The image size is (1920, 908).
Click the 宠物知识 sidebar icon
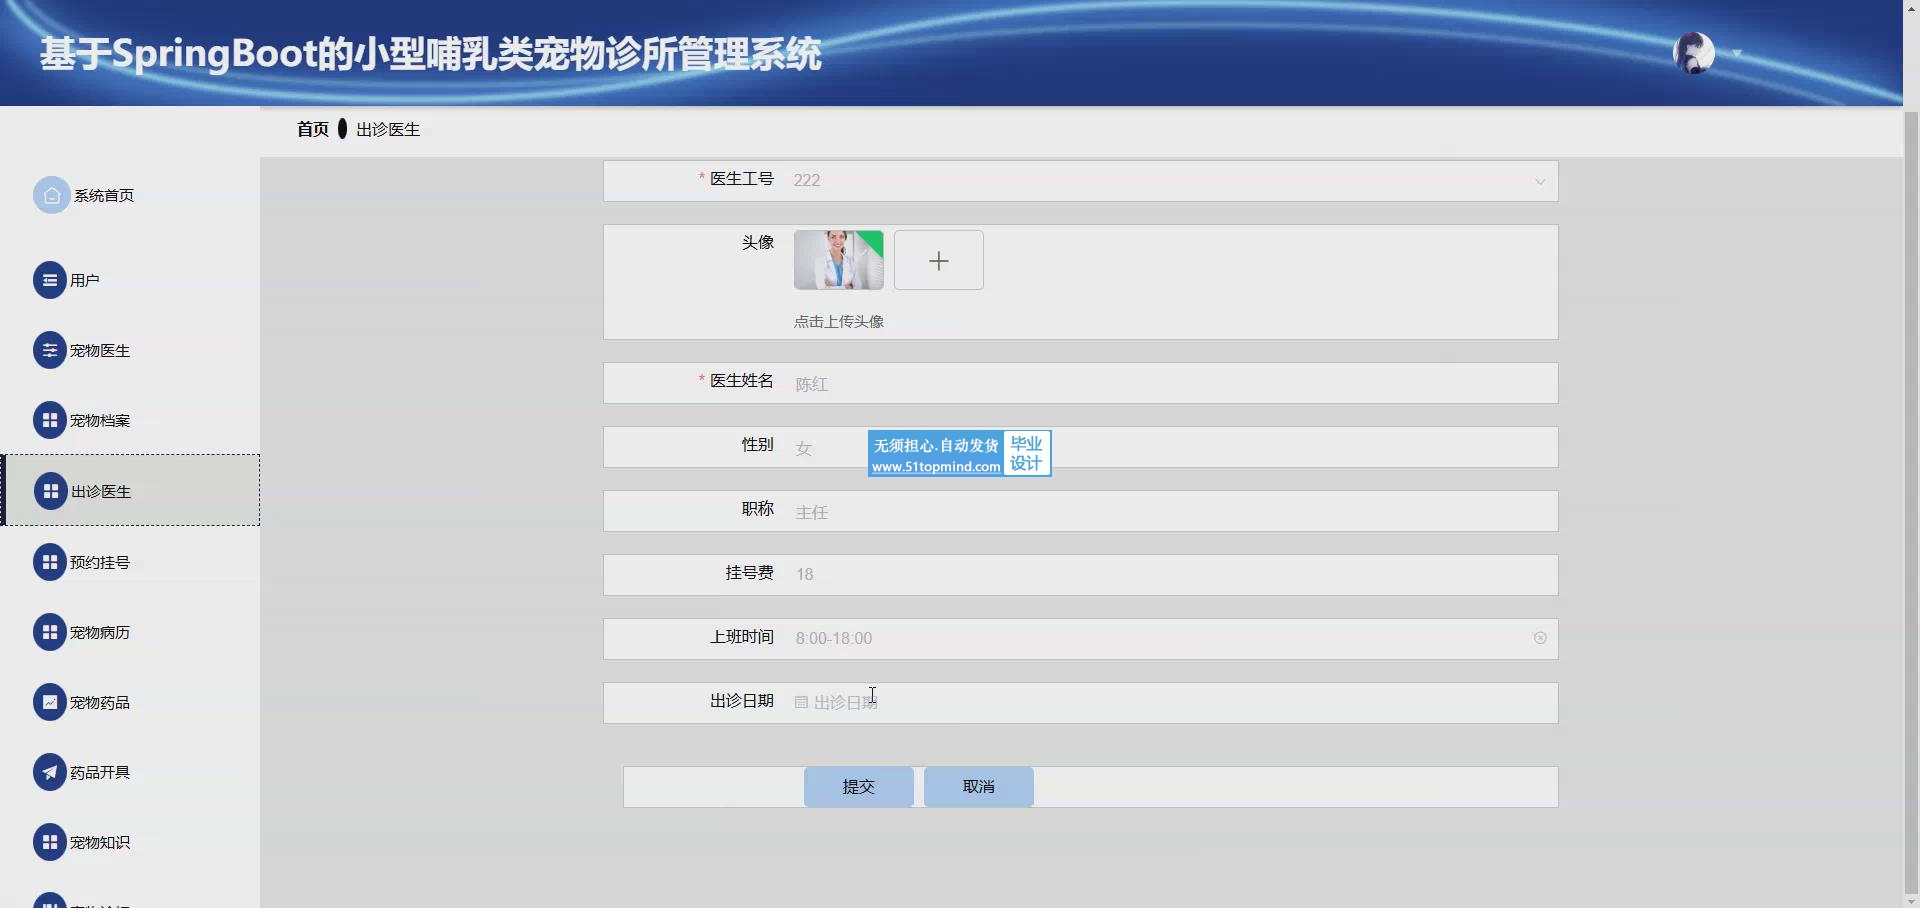pos(50,842)
